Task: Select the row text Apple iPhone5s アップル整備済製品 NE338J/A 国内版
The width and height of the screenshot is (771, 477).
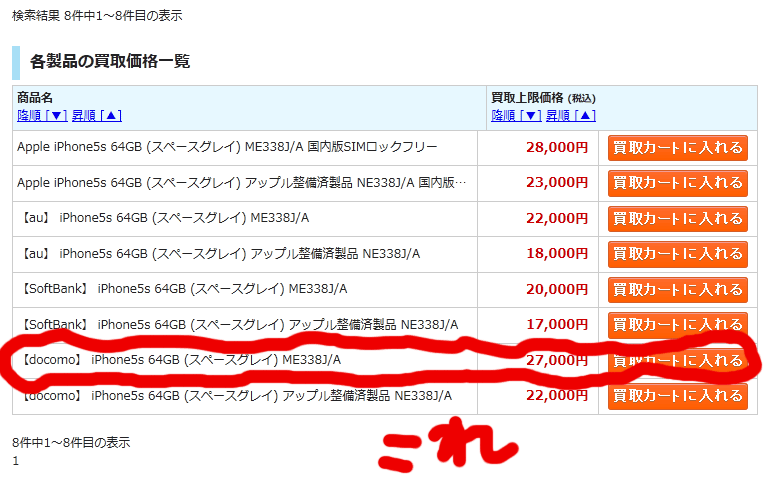Action: [x=241, y=182]
